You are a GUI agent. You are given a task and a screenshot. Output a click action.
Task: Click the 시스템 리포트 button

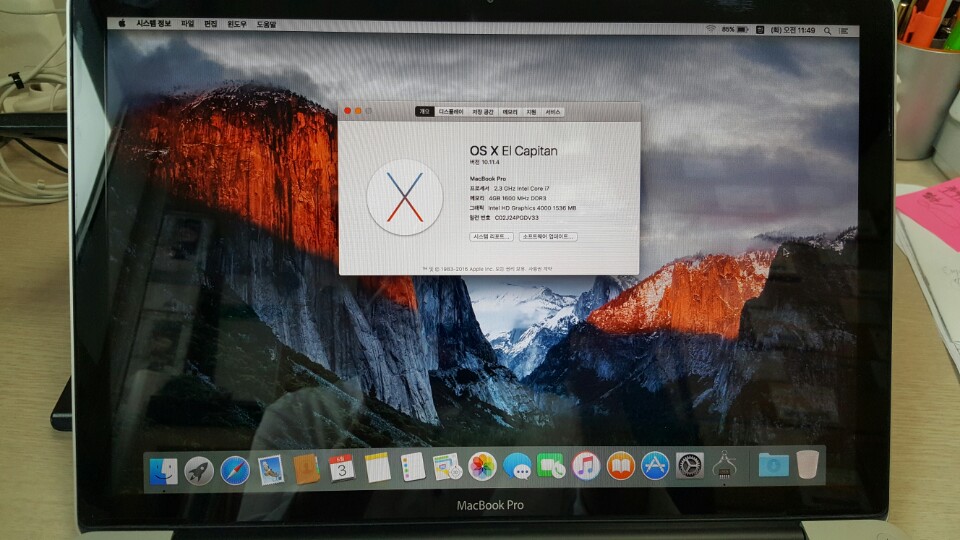tap(491, 237)
